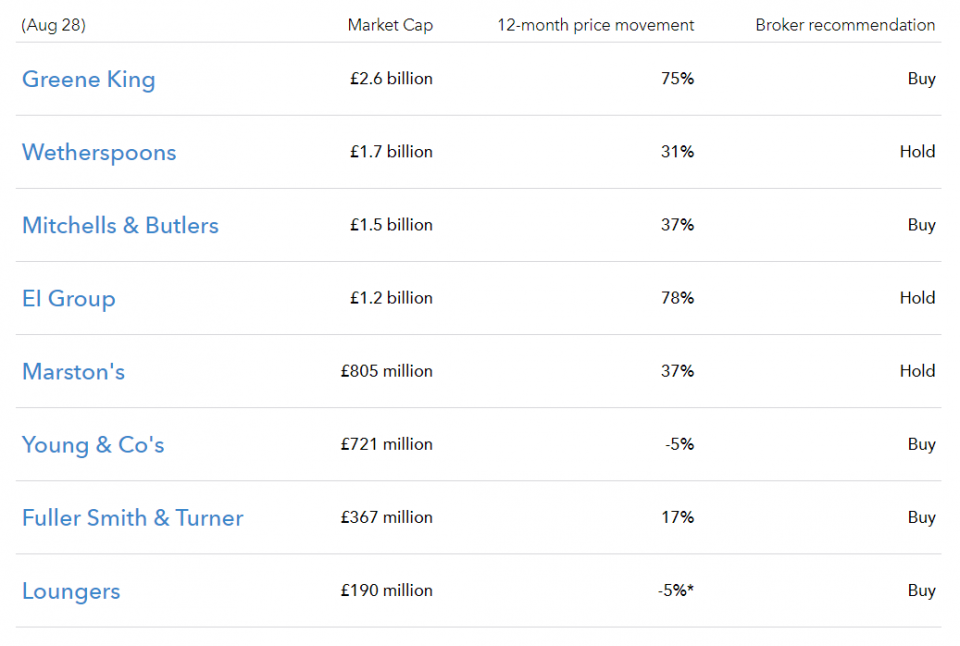Image resolution: width=960 pixels, height=646 pixels.
Task: Click Fuller Smith & Turner's 17% value
Action: (677, 517)
